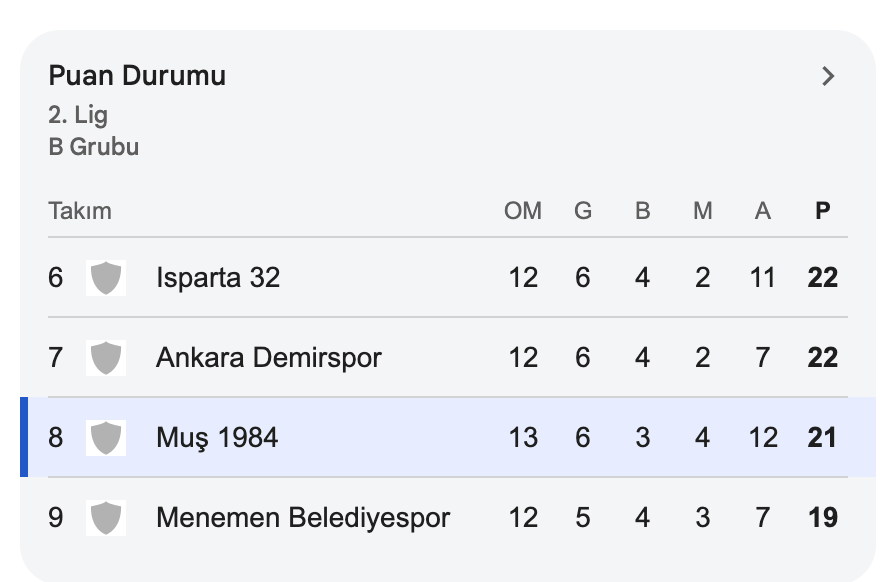Image resolution: width=882 pixels, height=582 pixels.
Task: Click the G wins column header
Action: [583, 211]
